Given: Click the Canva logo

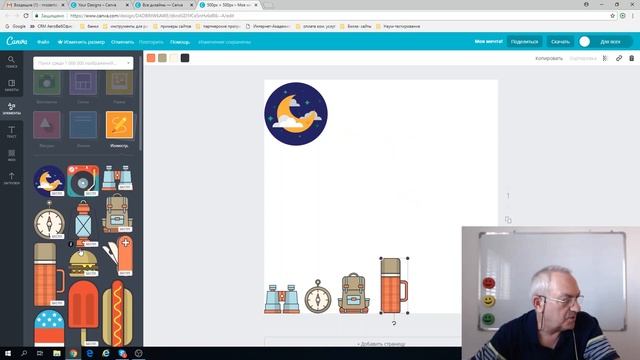Looking at the screenshot, I should (17, 41).
